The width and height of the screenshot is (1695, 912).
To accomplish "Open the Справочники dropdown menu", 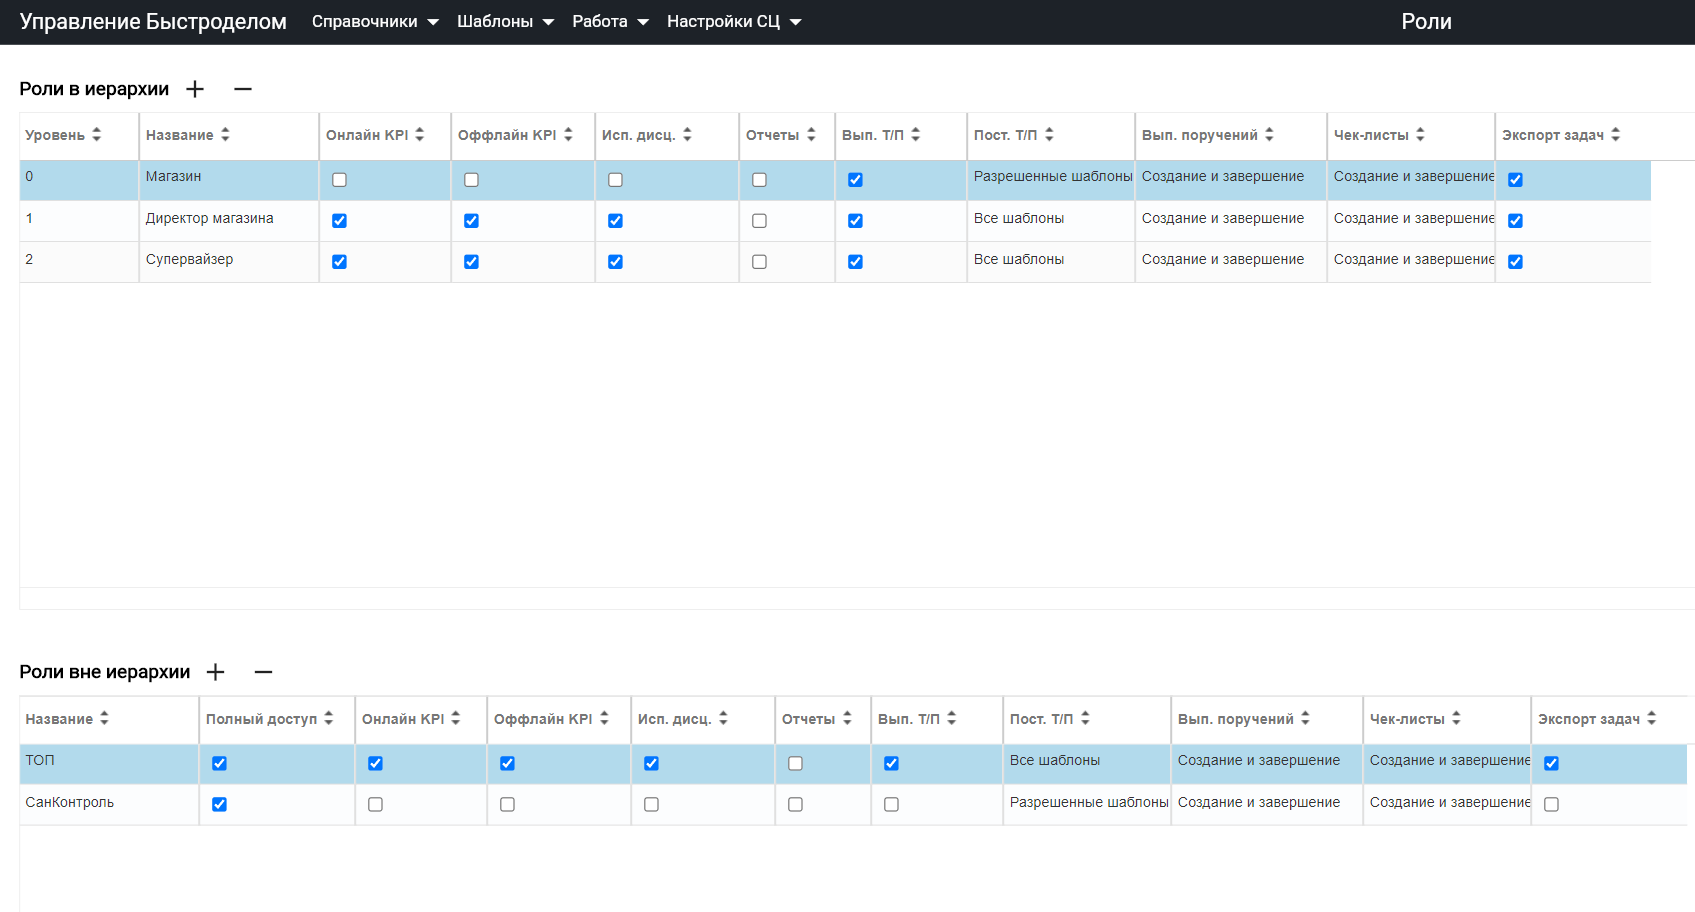I will [375, 22].
